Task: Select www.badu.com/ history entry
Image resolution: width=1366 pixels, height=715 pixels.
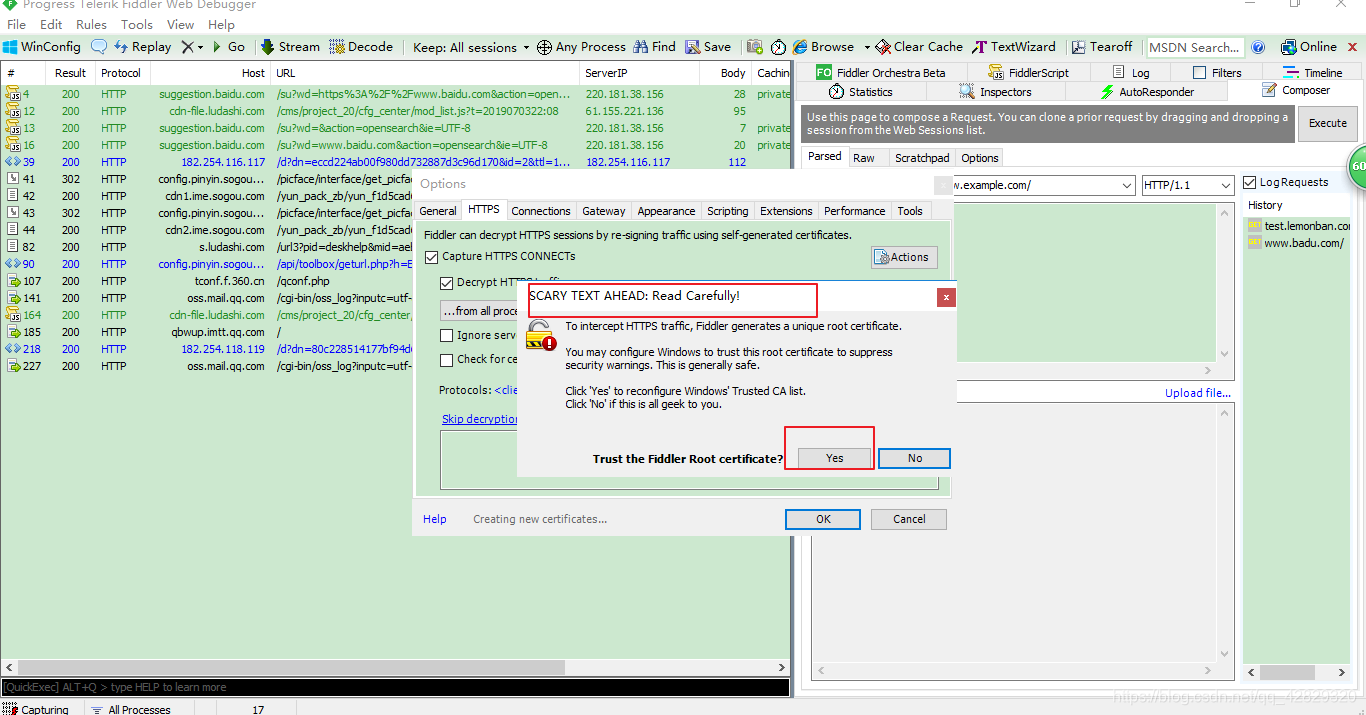Action: pyautogui.click(x=1295, y=242)
